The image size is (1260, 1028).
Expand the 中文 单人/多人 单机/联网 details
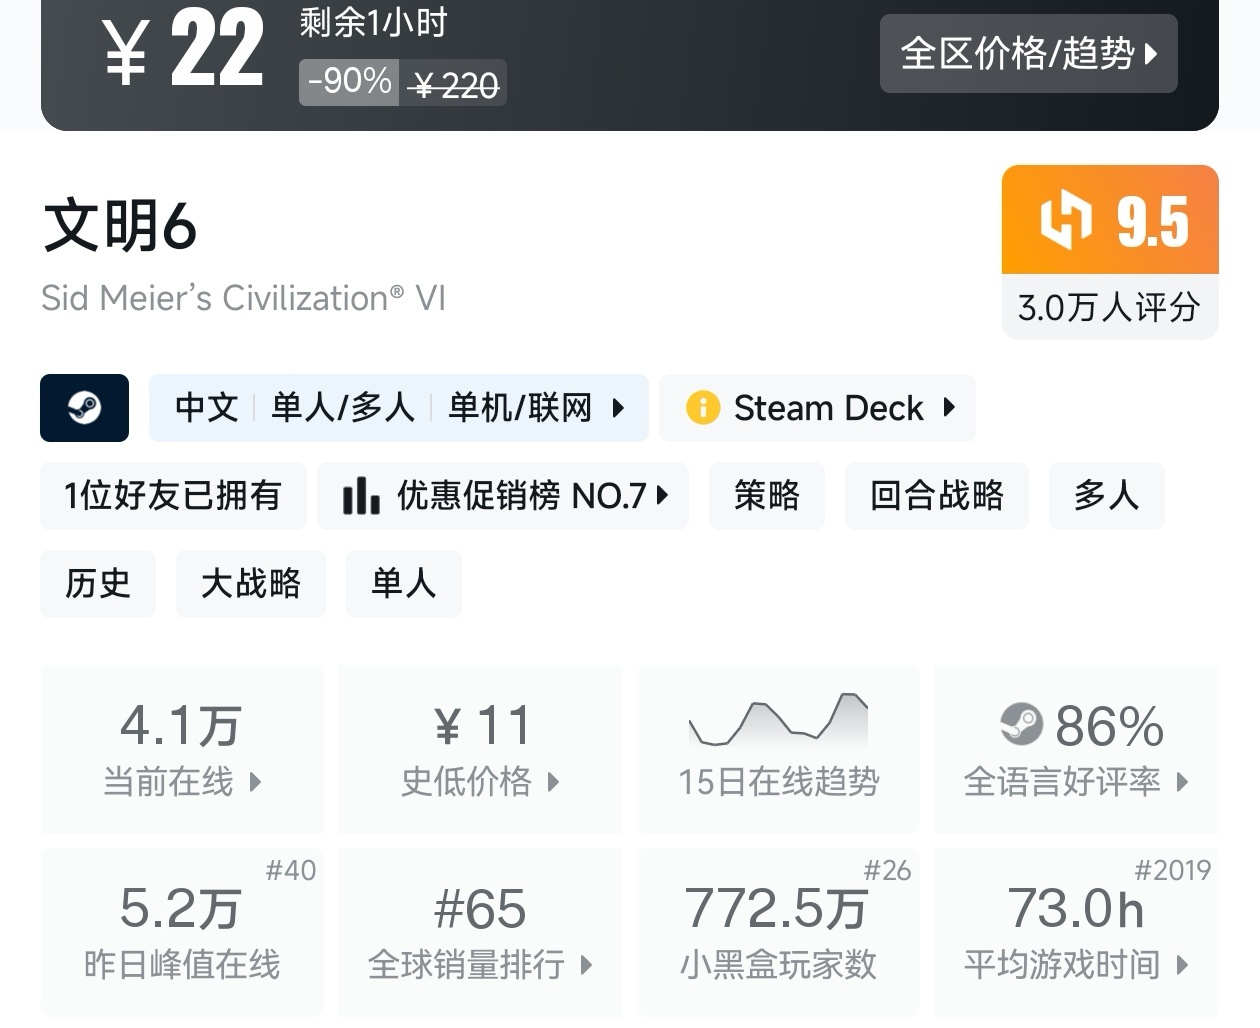click(x=398, y=408)
